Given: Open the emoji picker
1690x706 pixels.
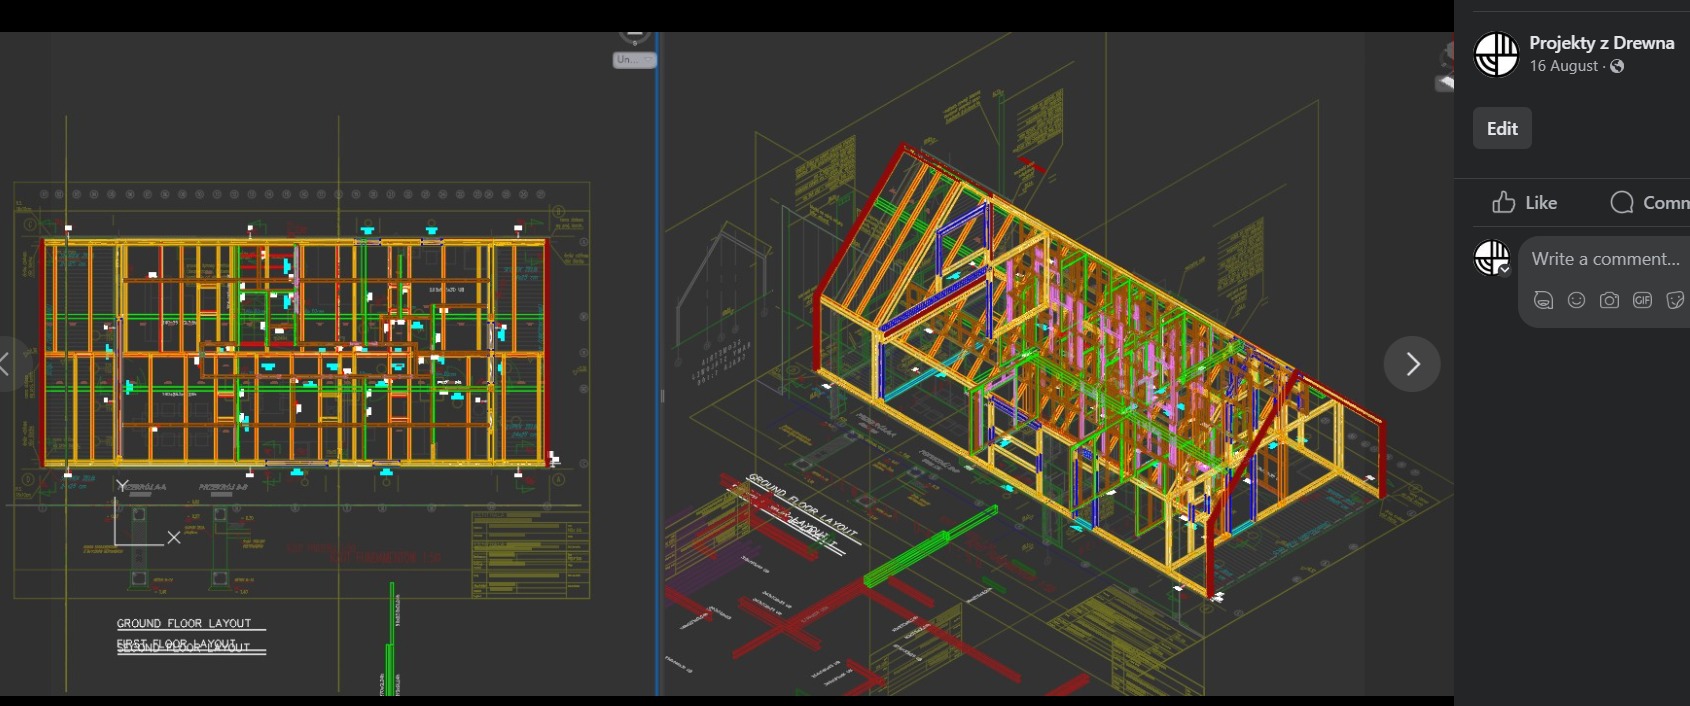Looking at the screenshot, I should coord(1576,300).
